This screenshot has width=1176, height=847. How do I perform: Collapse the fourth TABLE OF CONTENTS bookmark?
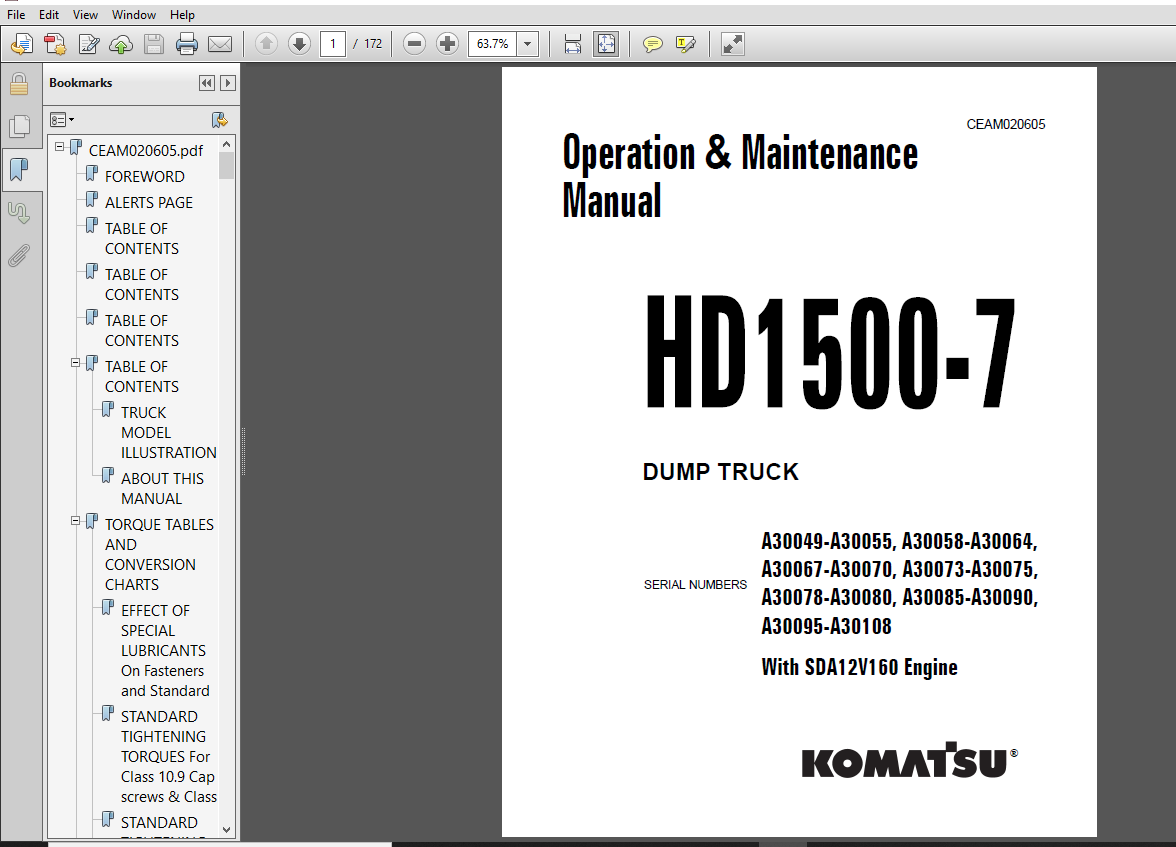[75, 363]
